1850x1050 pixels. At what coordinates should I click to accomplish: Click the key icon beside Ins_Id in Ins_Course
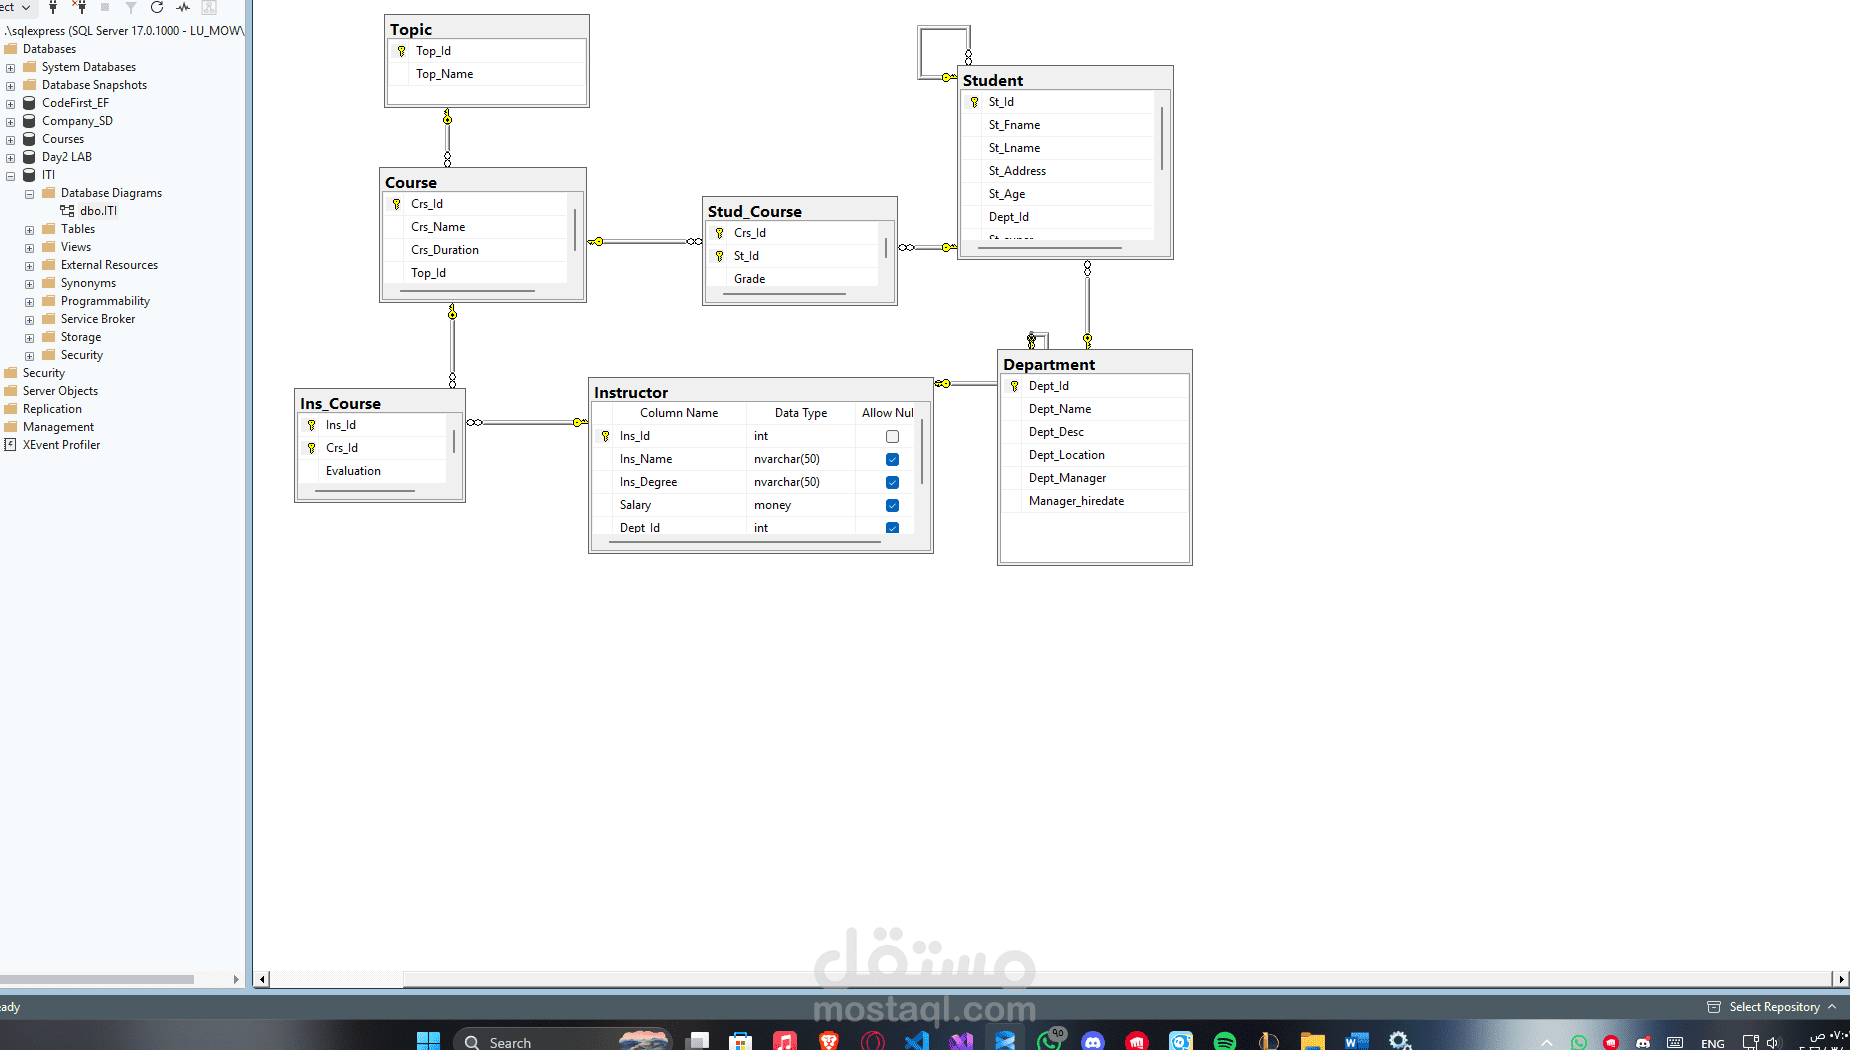coord(312,424)
